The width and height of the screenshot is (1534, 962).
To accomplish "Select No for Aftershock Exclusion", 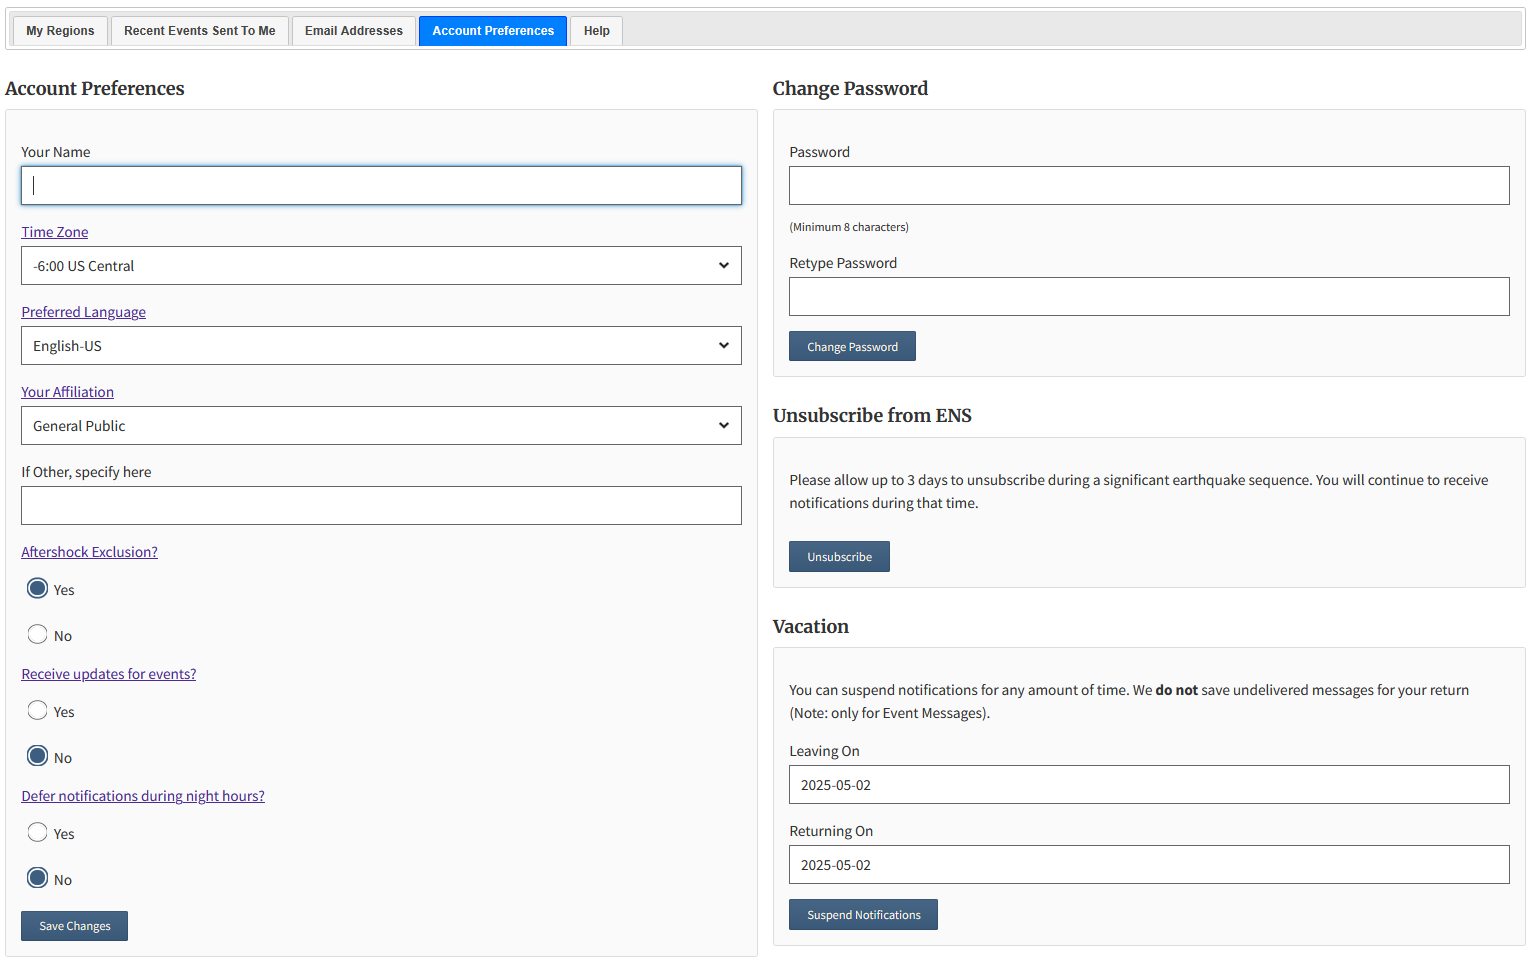I will (x=38, y=635).
